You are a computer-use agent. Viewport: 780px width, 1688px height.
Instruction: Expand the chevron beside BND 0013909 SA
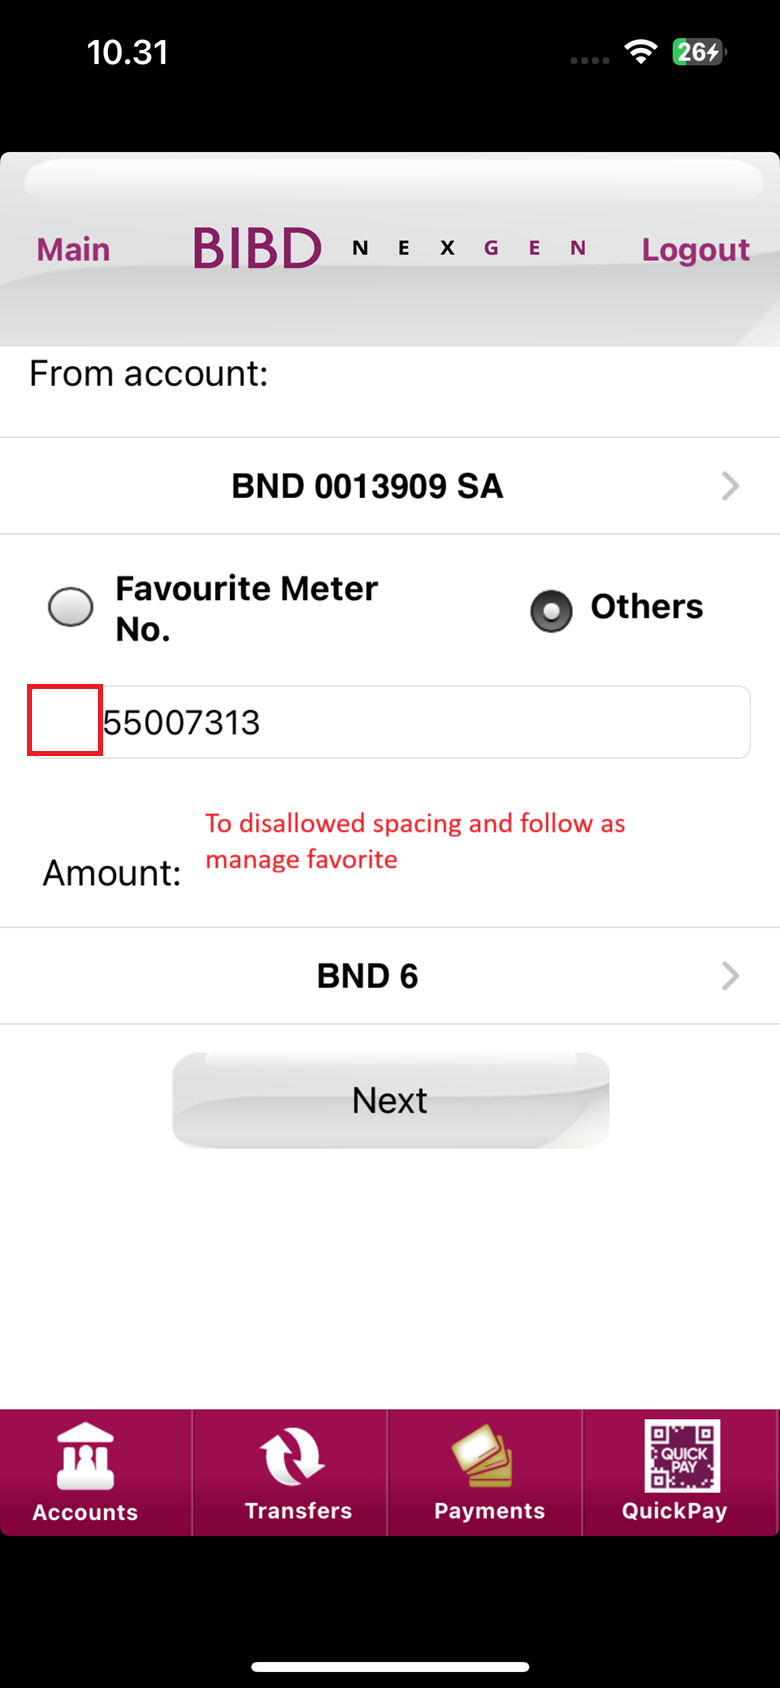[x=731, y=486]
